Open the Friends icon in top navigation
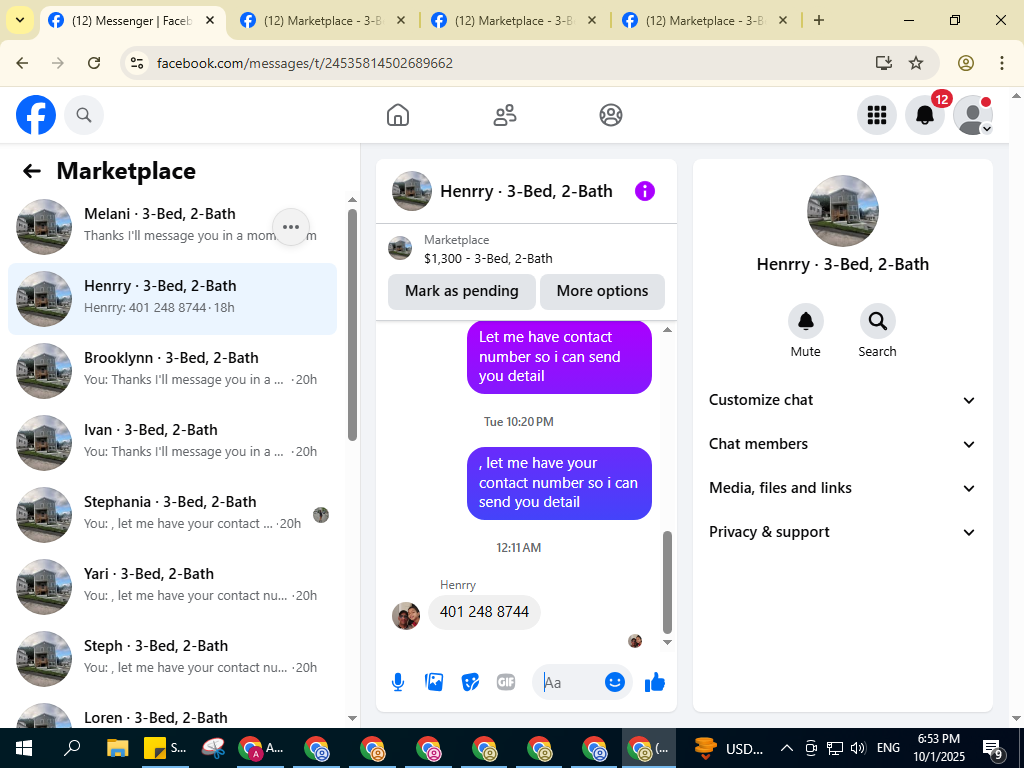 click(505, 115)
